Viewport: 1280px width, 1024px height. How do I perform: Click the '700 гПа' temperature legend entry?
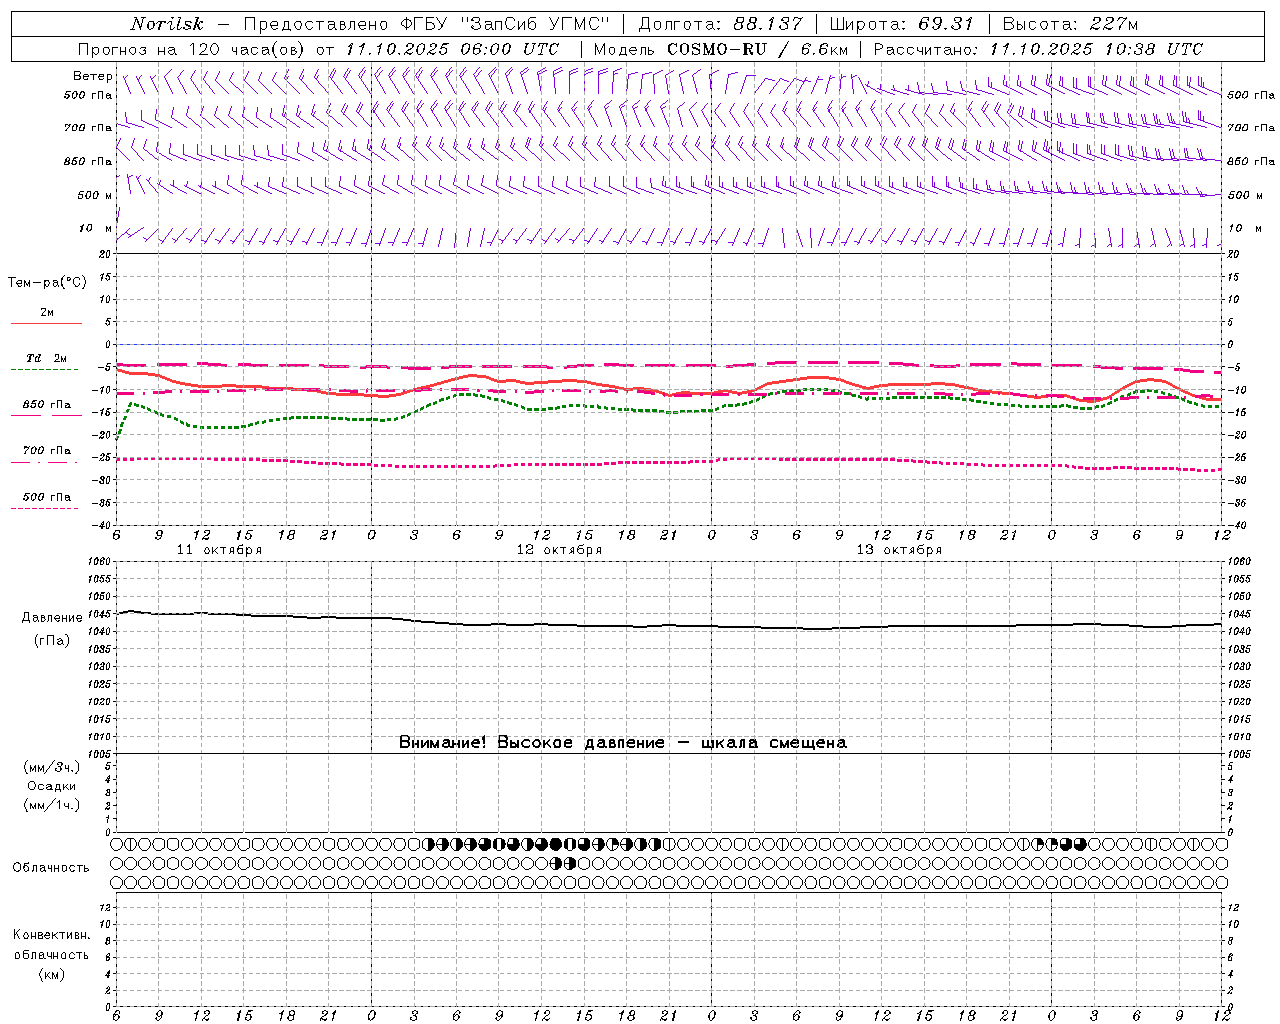(x=47, y=451)
